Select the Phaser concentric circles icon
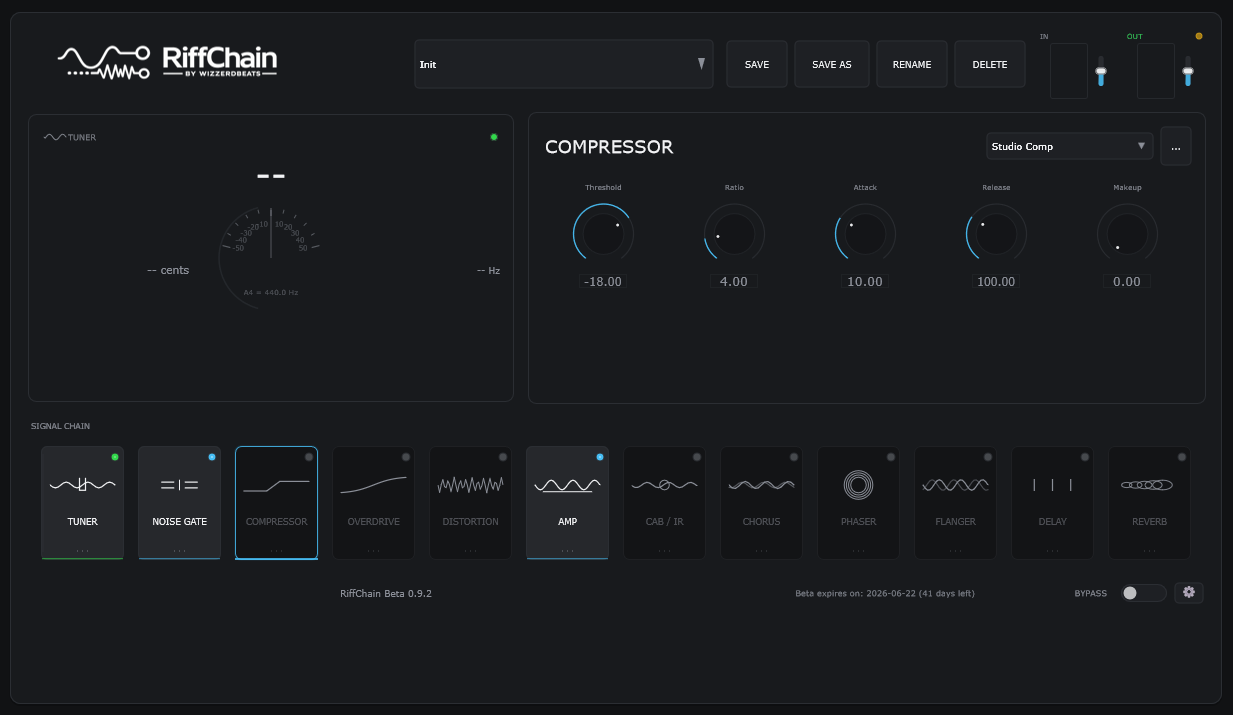 [x=858, y=485]
